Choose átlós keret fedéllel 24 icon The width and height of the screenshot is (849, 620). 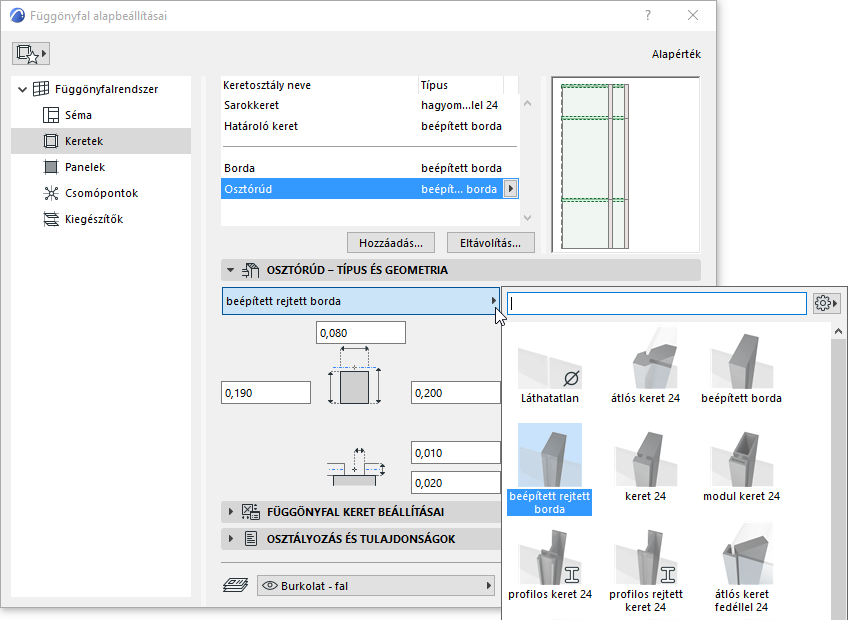[x=741, y=556]
